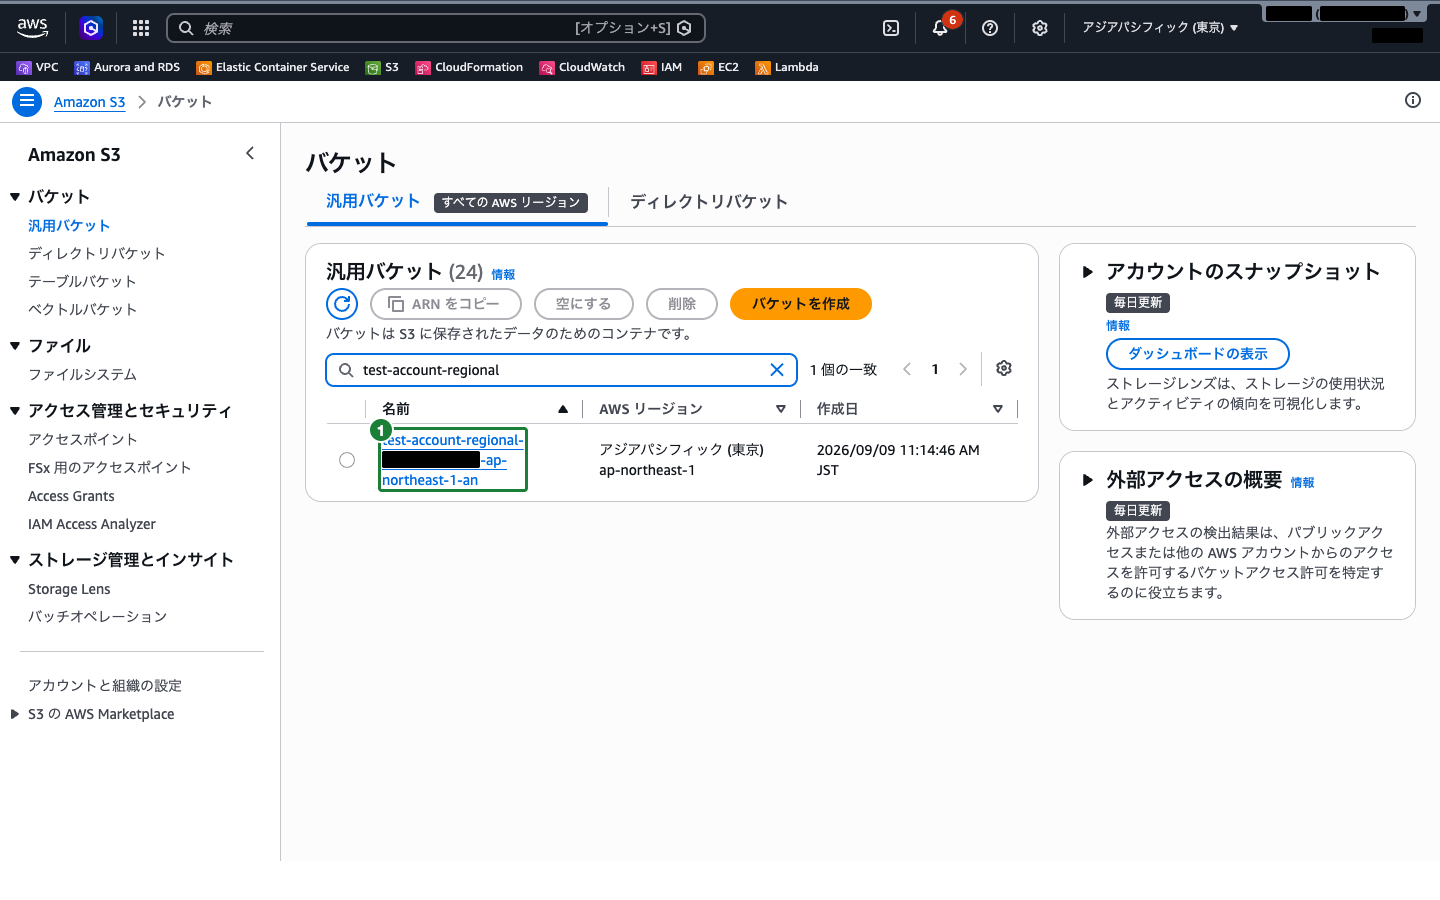Select the test-account-regional bucket radio button
The width and height of the screenshot is (1440, 900).
click(x=347, y=460)
